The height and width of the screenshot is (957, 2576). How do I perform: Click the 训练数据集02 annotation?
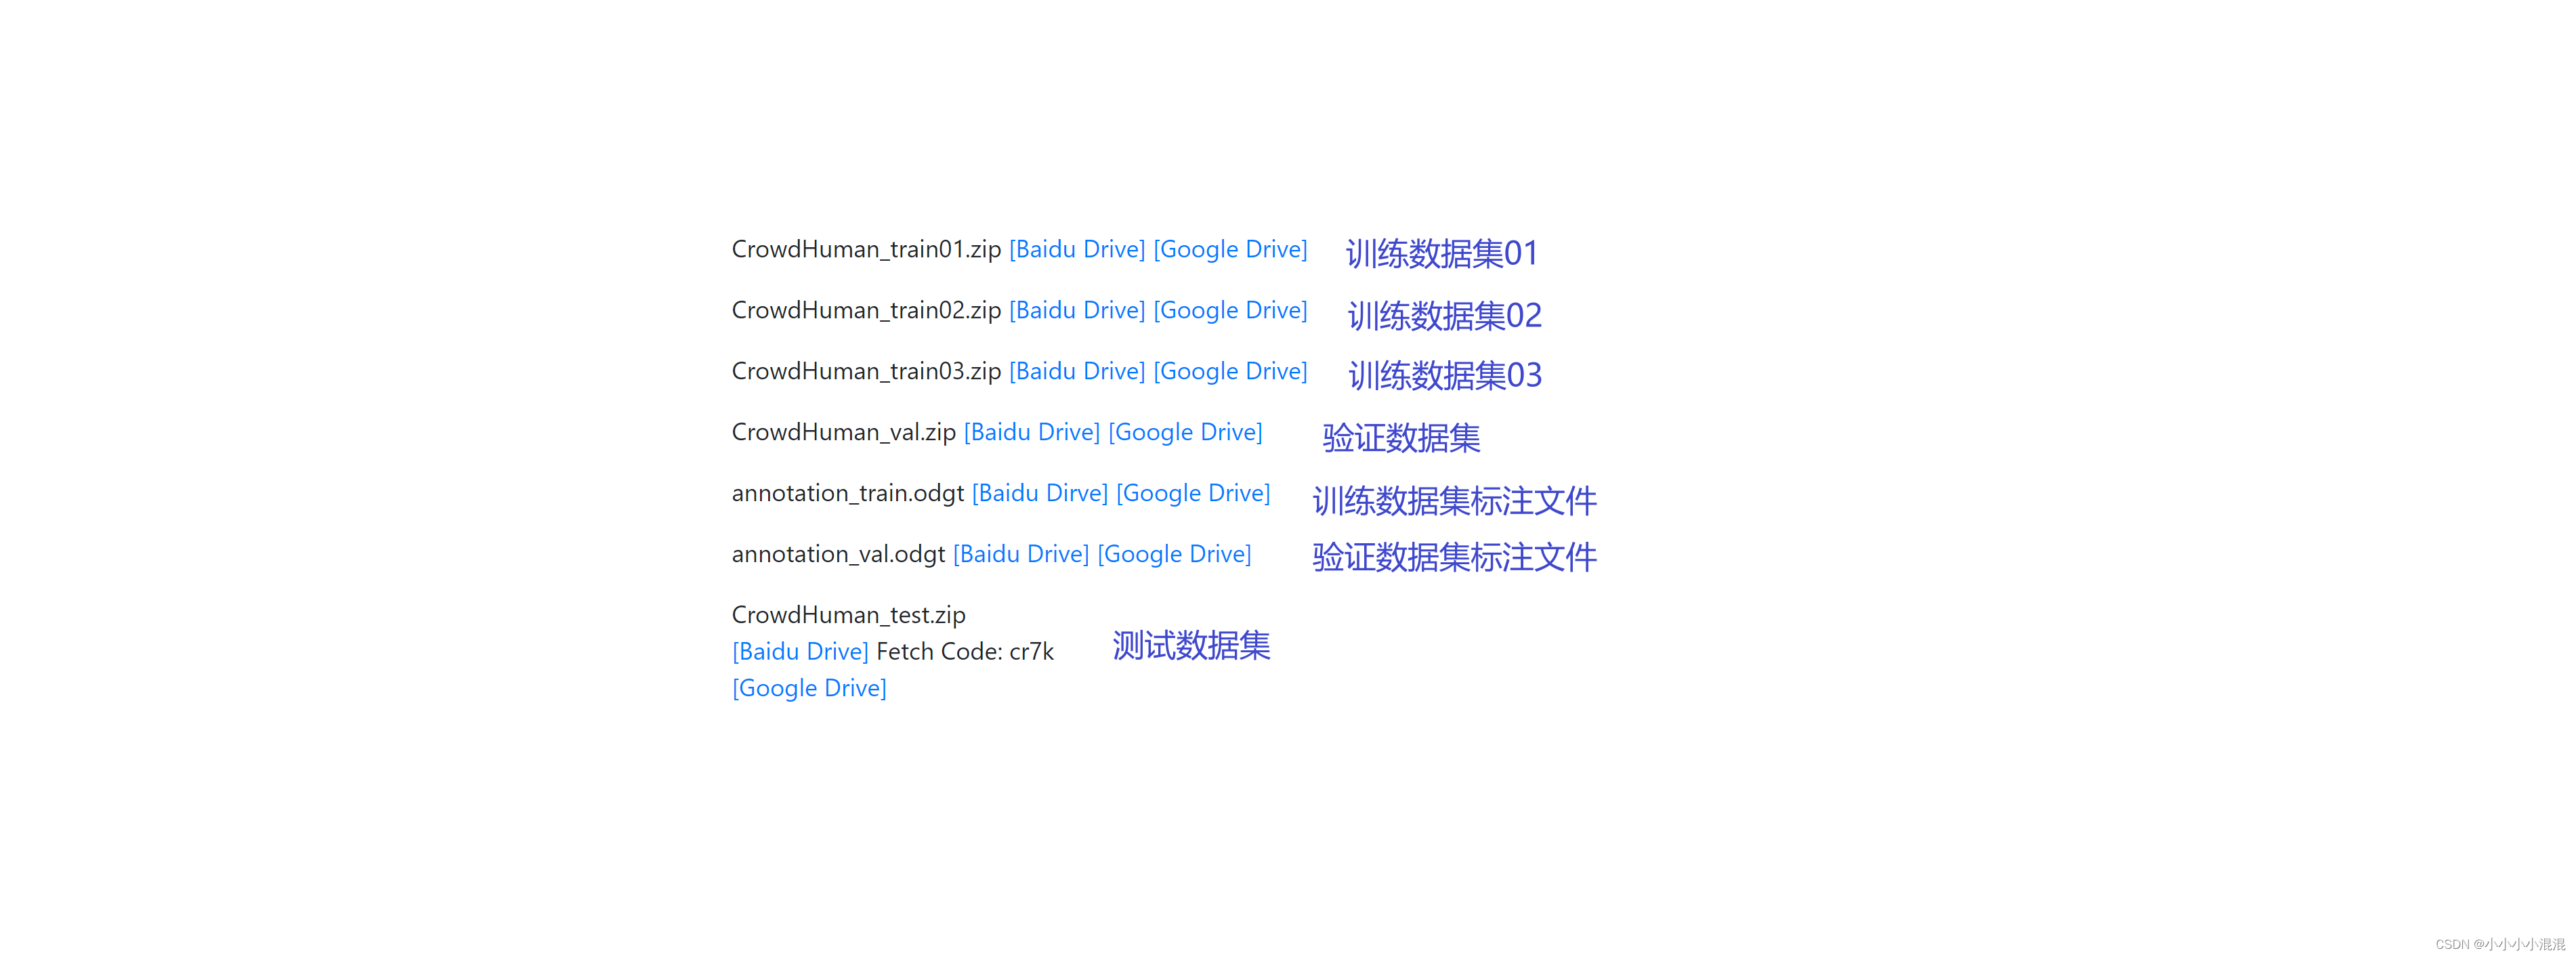pos(1445,316)
